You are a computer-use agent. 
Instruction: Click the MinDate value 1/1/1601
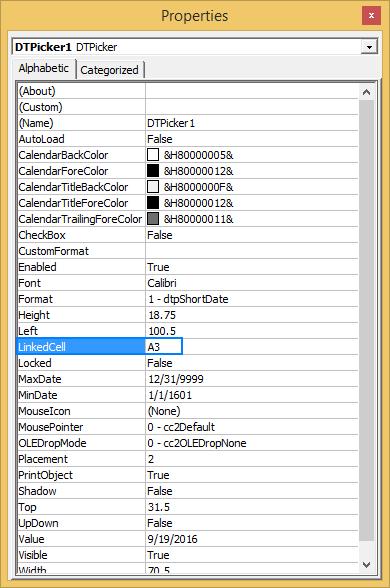point(170,395)
